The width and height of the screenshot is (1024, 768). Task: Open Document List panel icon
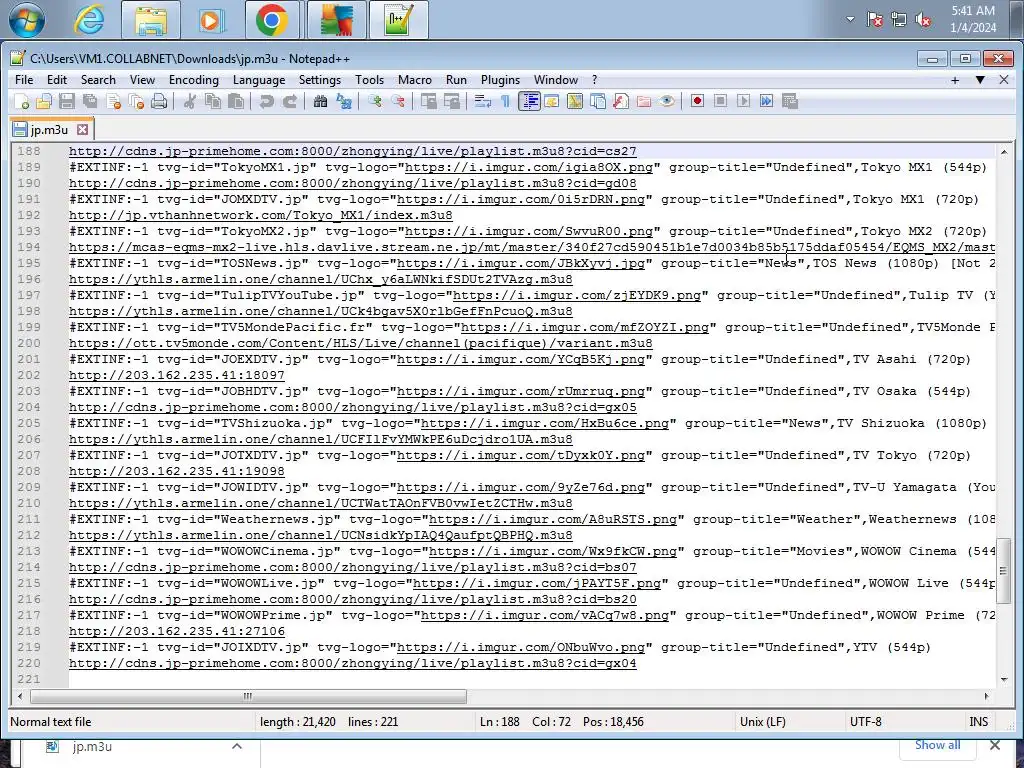[598, 101]
